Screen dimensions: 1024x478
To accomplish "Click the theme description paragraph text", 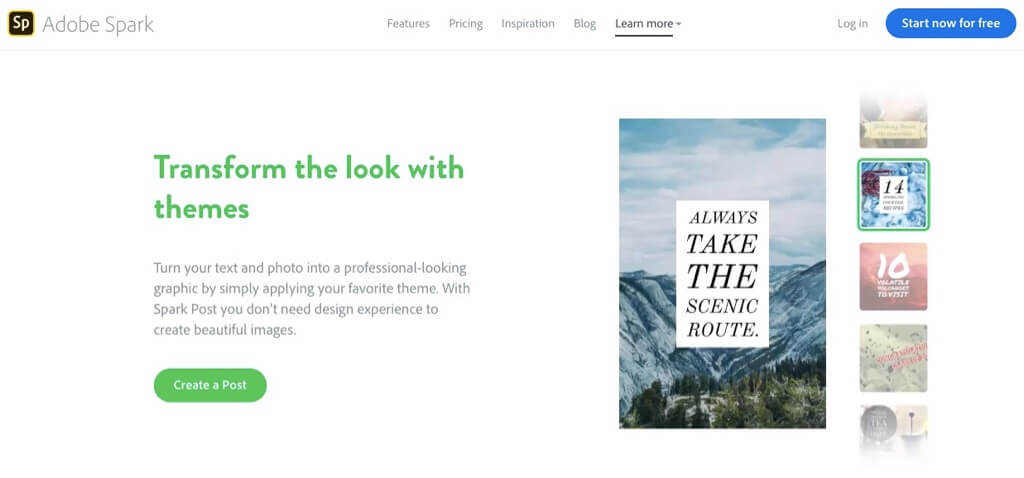I will (x=311, y=299).
